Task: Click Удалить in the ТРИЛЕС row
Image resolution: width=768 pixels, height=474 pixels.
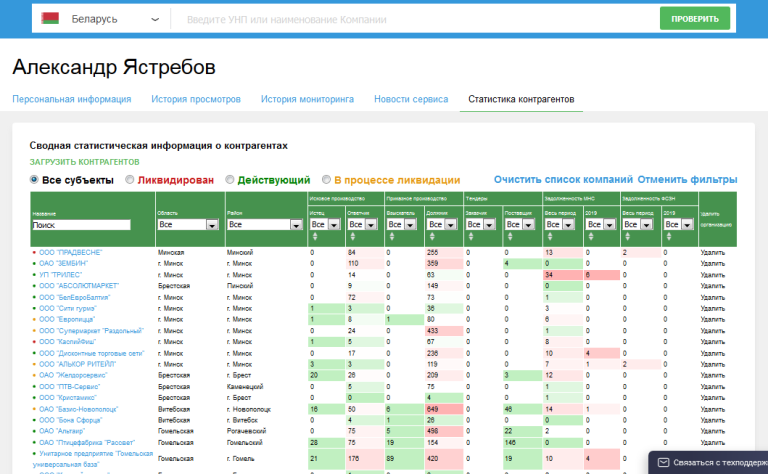Action: 713,275
